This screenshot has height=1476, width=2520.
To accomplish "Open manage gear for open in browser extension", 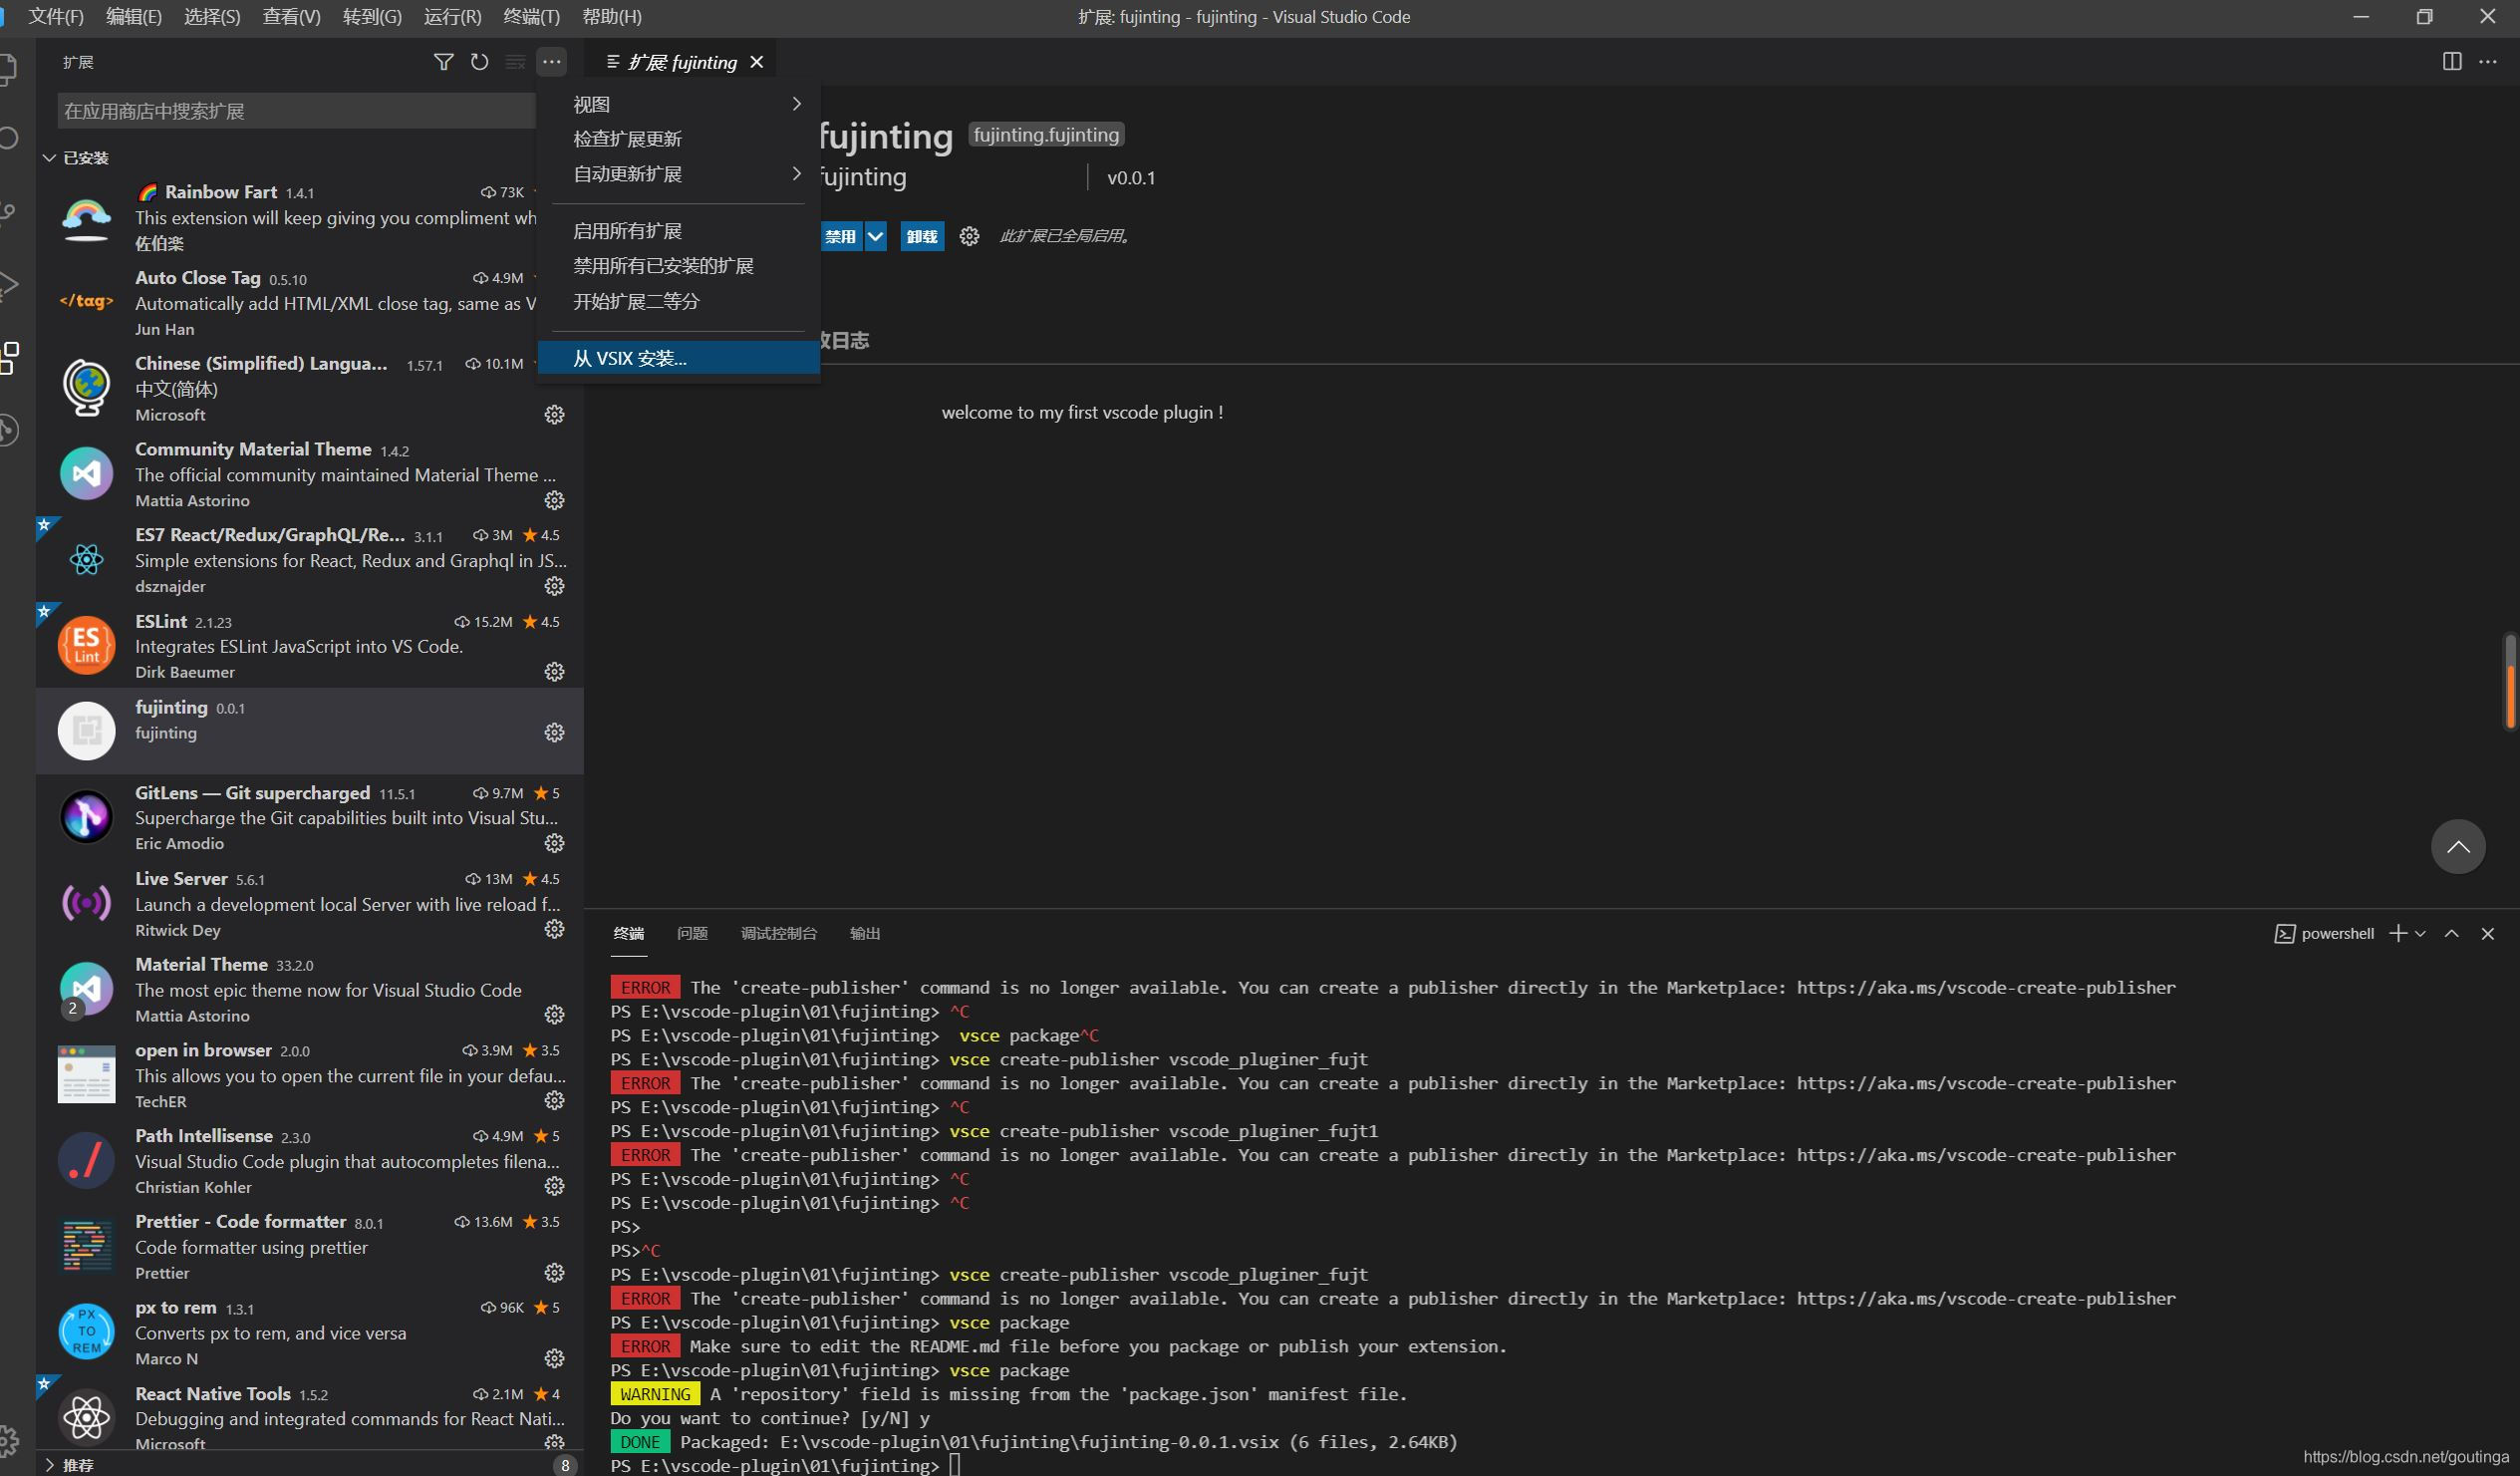I will tap(554, 1101).
